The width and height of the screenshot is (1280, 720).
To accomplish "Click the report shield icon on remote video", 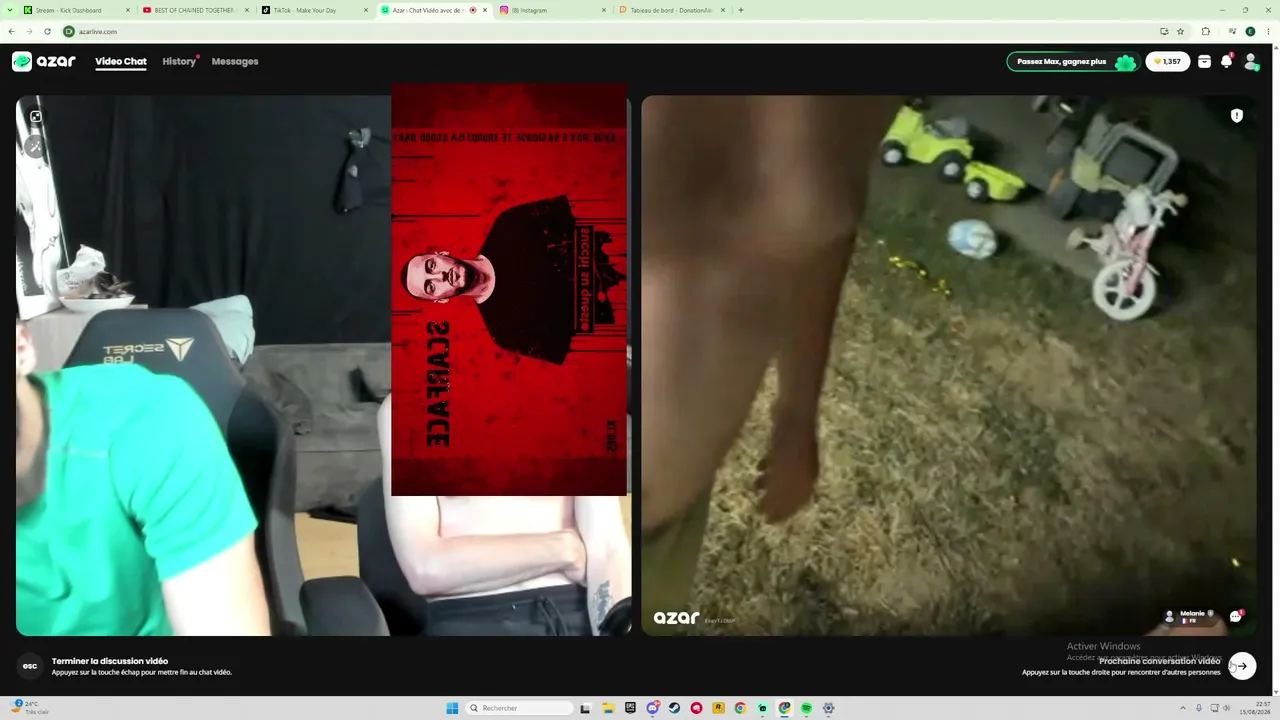I will click(1236, 116).
